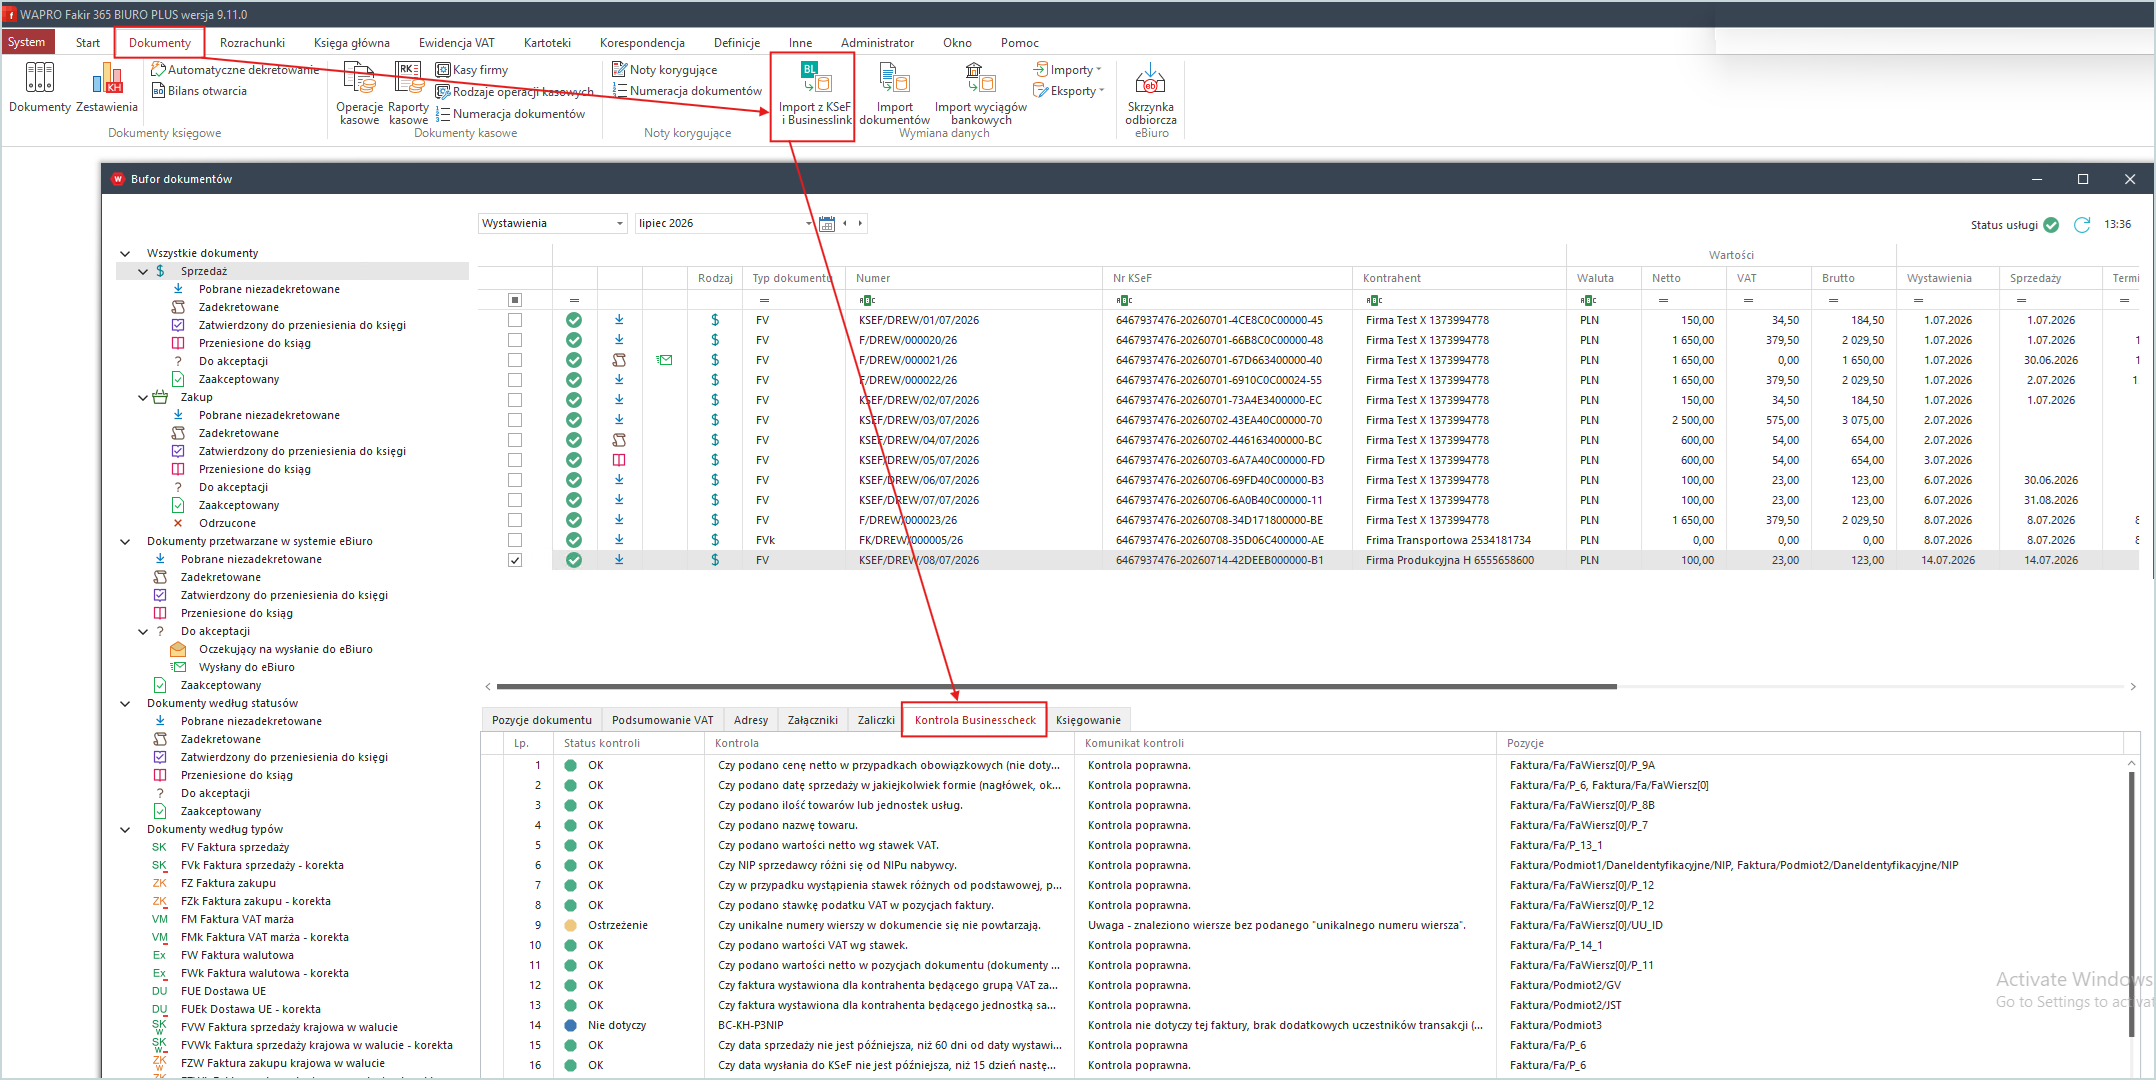Click the document grid horizontal scrollbar

[1056, 687]
